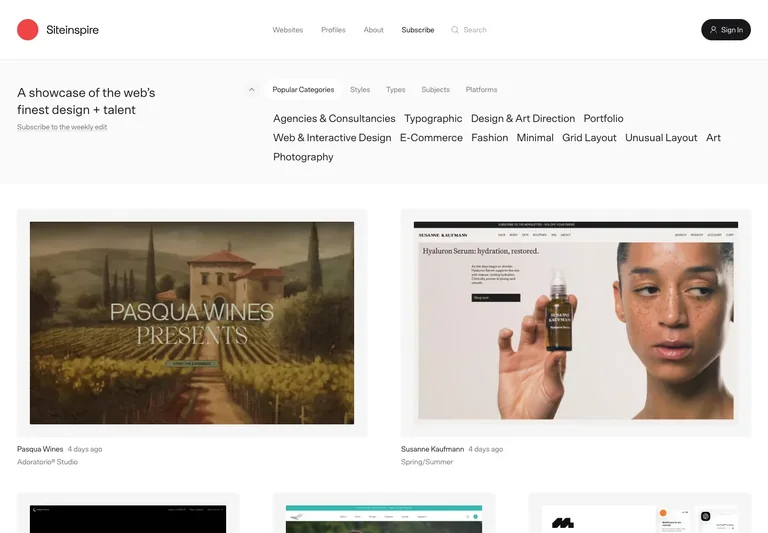Open the Art category
768x533 pixels.
coord(713,138)
